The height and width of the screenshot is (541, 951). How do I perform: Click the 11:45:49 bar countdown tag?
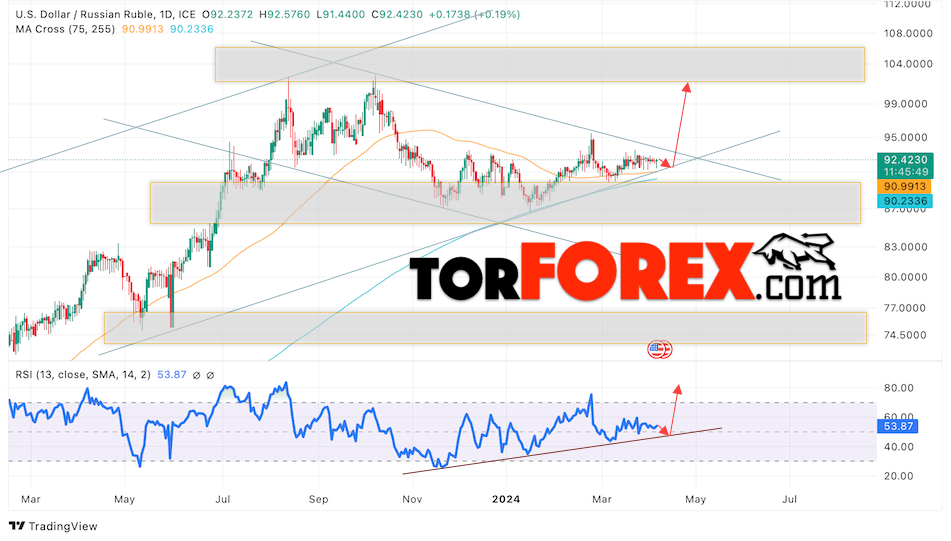point(905,172)
